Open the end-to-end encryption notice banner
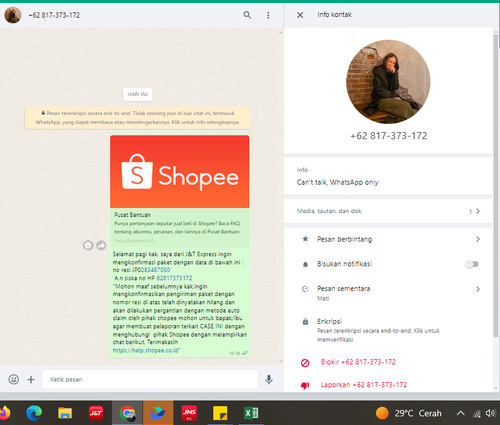500x425 pixels. click(x=138, y=118)
